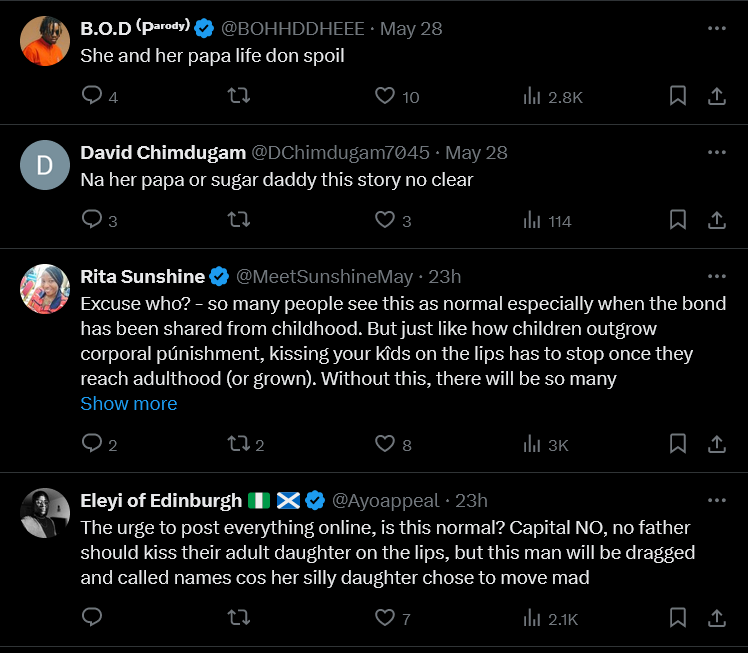Retweet David Chimdugam's tweet
This screenshot has width=748, height=653.
coord(238,220)
